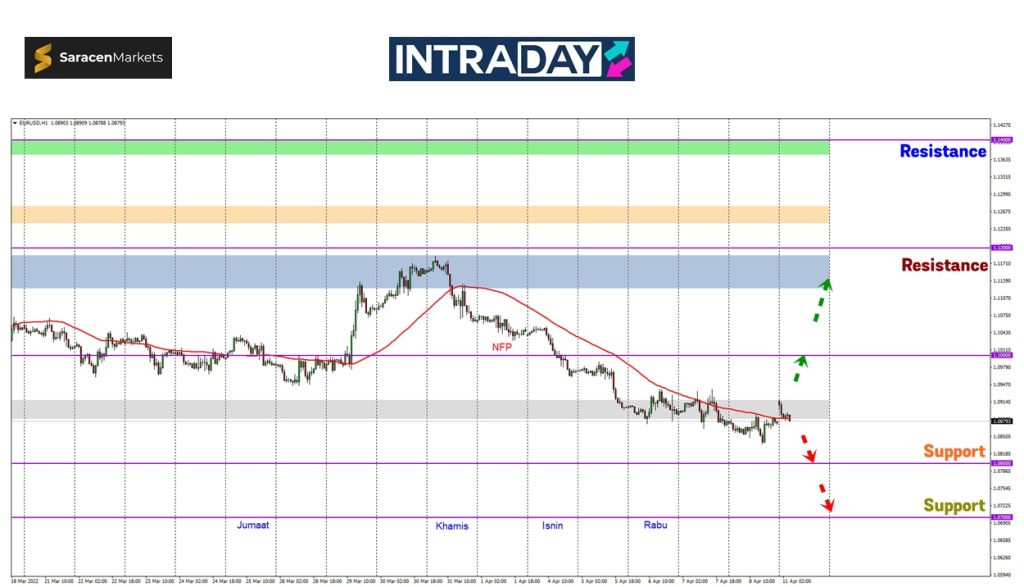Image resolution: width=1024 pixels, height=587 pixels.
Task: Select the olive Support label
Action: pyautogui.click(x=953, y=505)
